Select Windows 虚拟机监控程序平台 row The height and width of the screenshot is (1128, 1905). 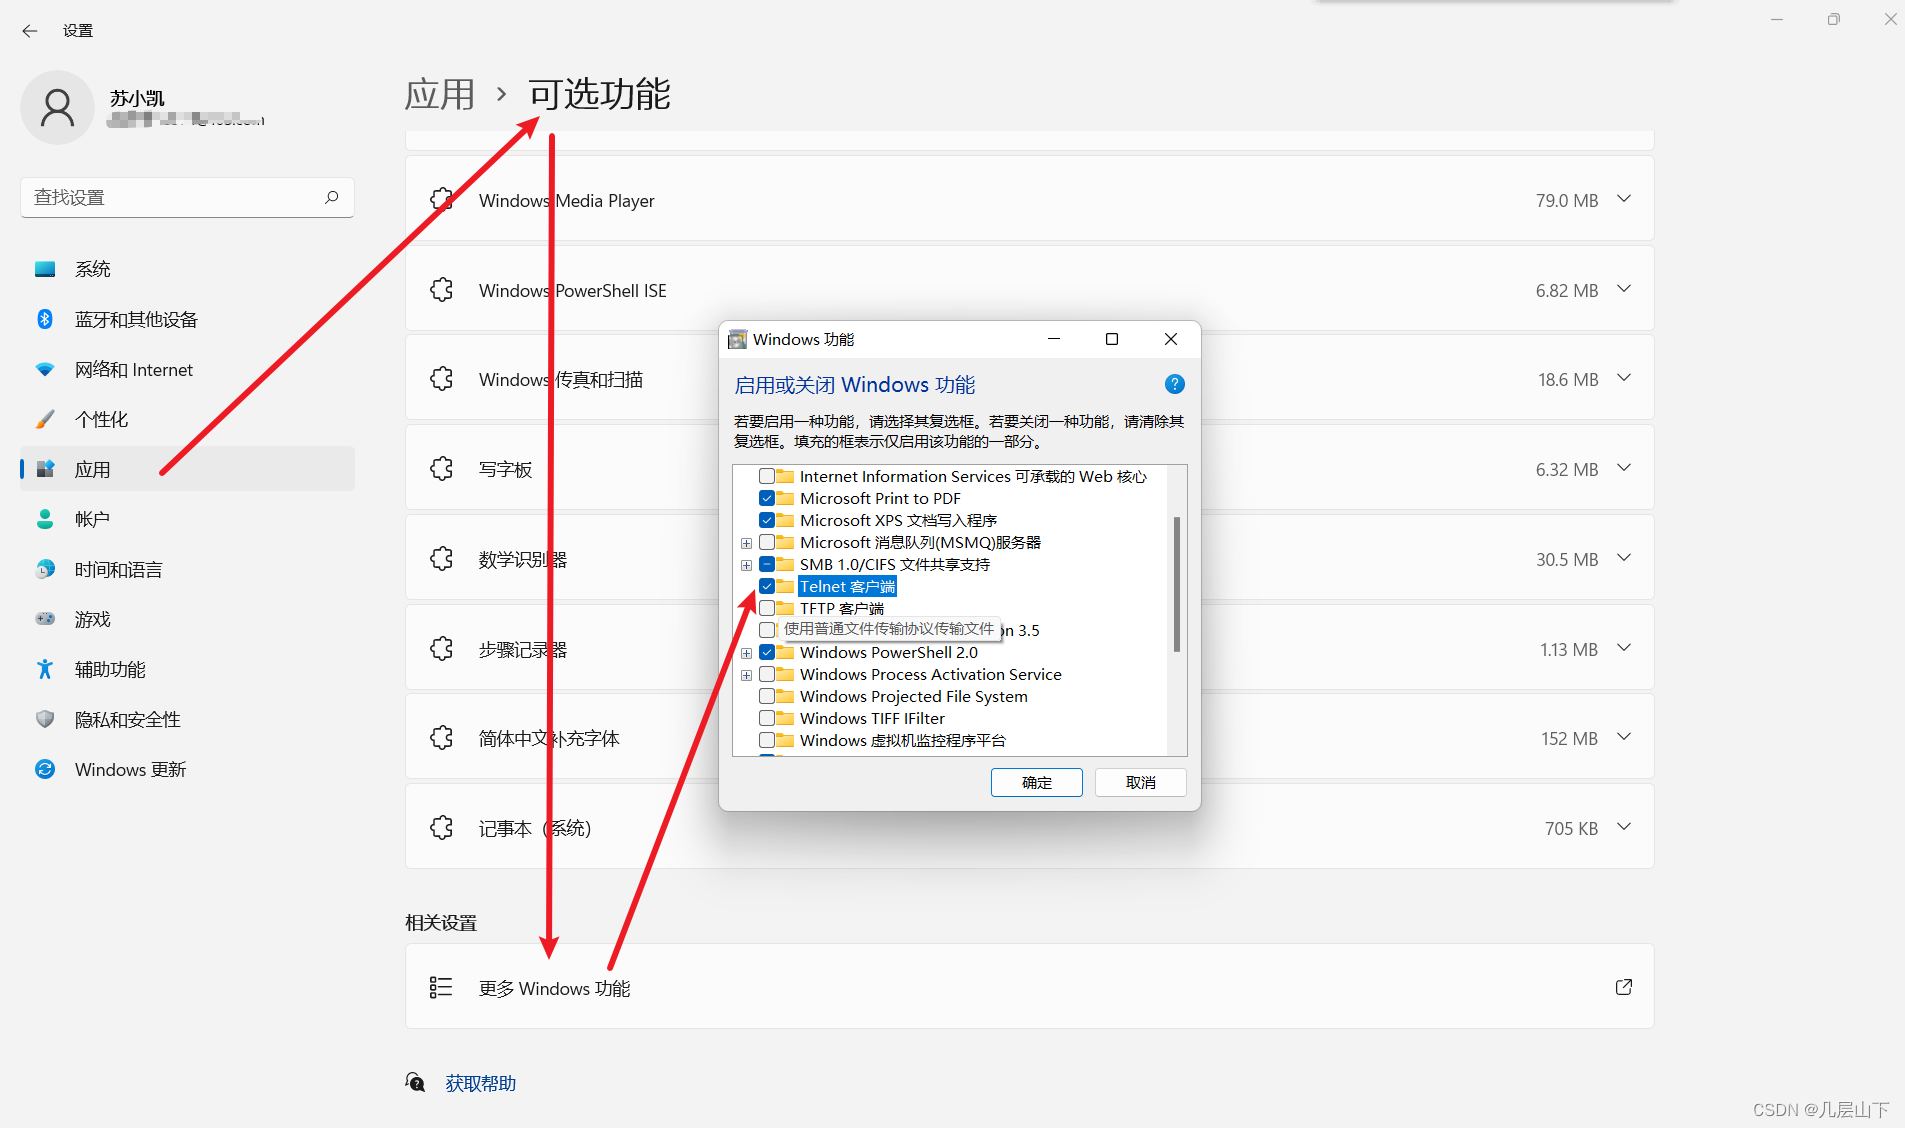click(x=903, y=740)
